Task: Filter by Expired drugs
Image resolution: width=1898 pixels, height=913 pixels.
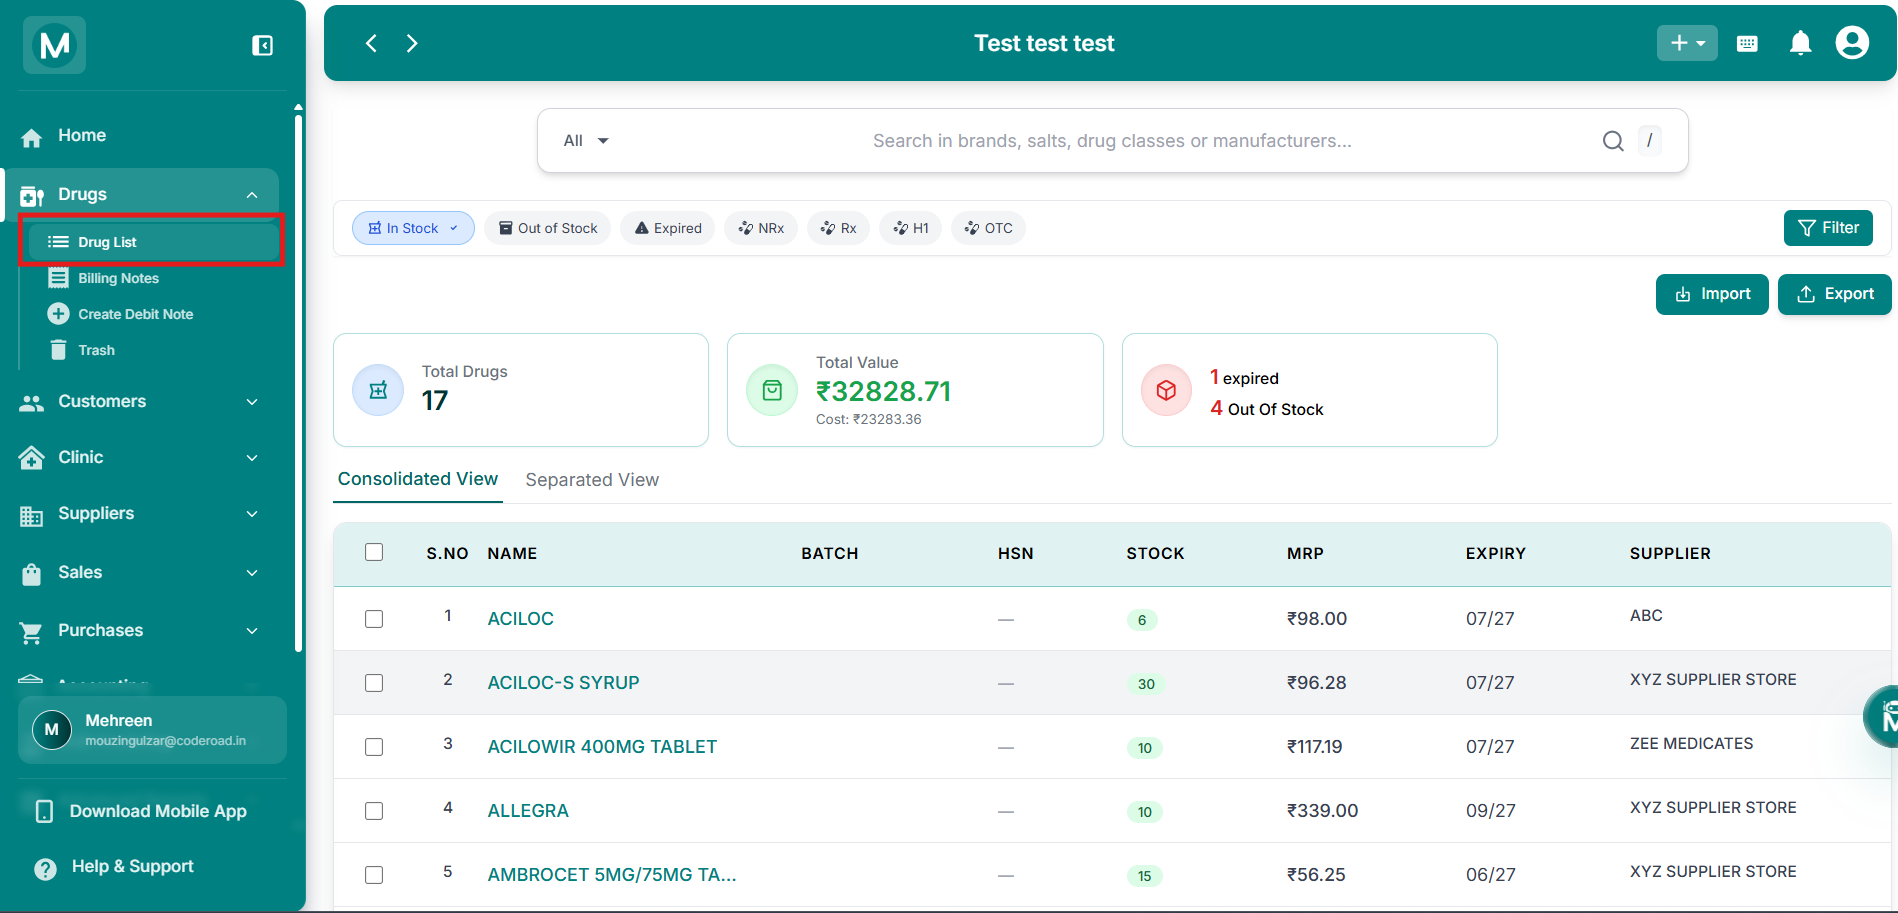Action: coord(668,228)
